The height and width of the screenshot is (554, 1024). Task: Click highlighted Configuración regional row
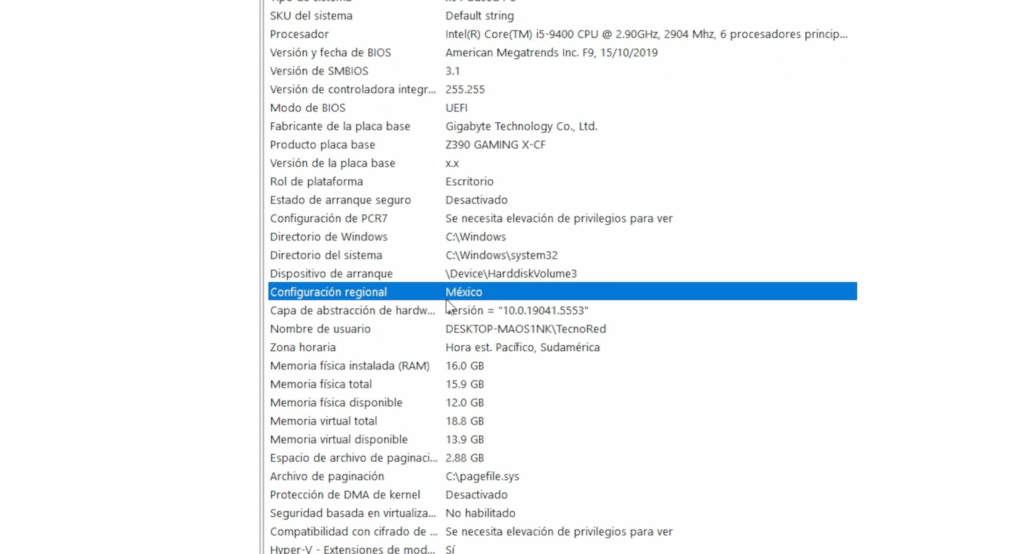pos(562,291)
